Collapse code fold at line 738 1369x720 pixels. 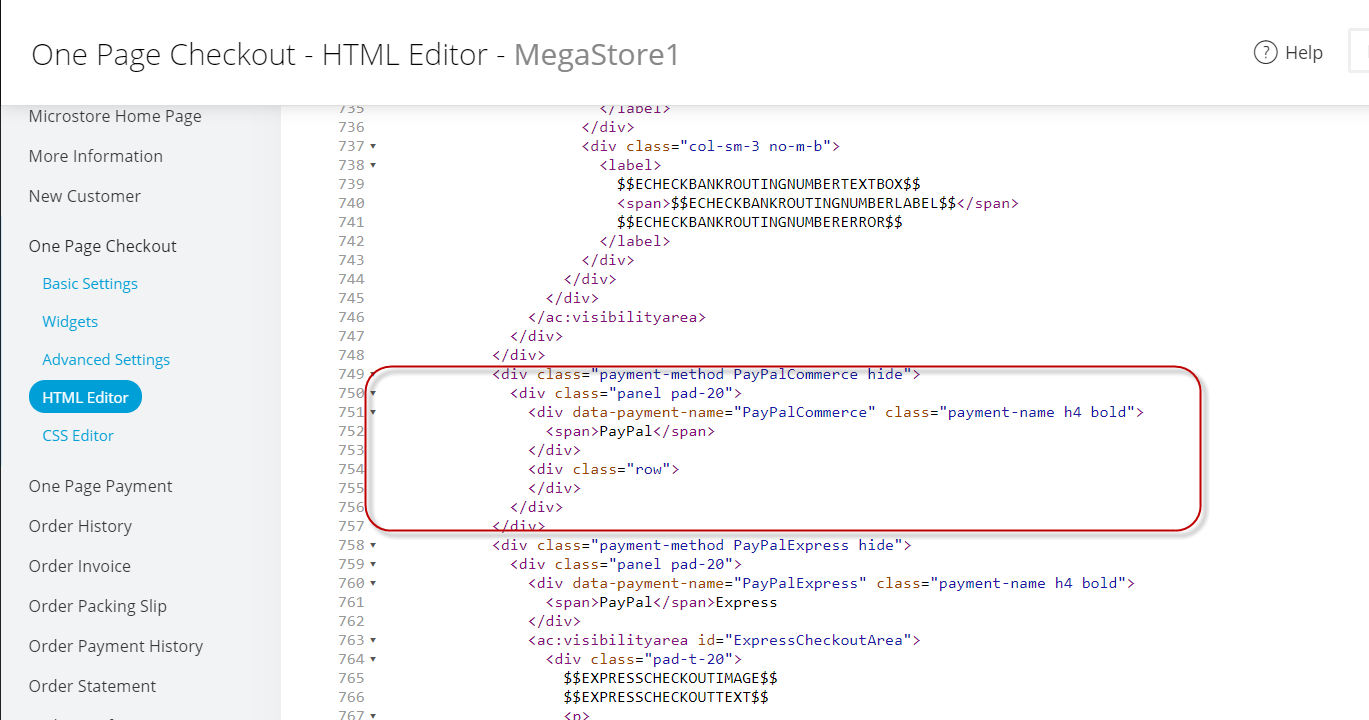click(373, 165)
